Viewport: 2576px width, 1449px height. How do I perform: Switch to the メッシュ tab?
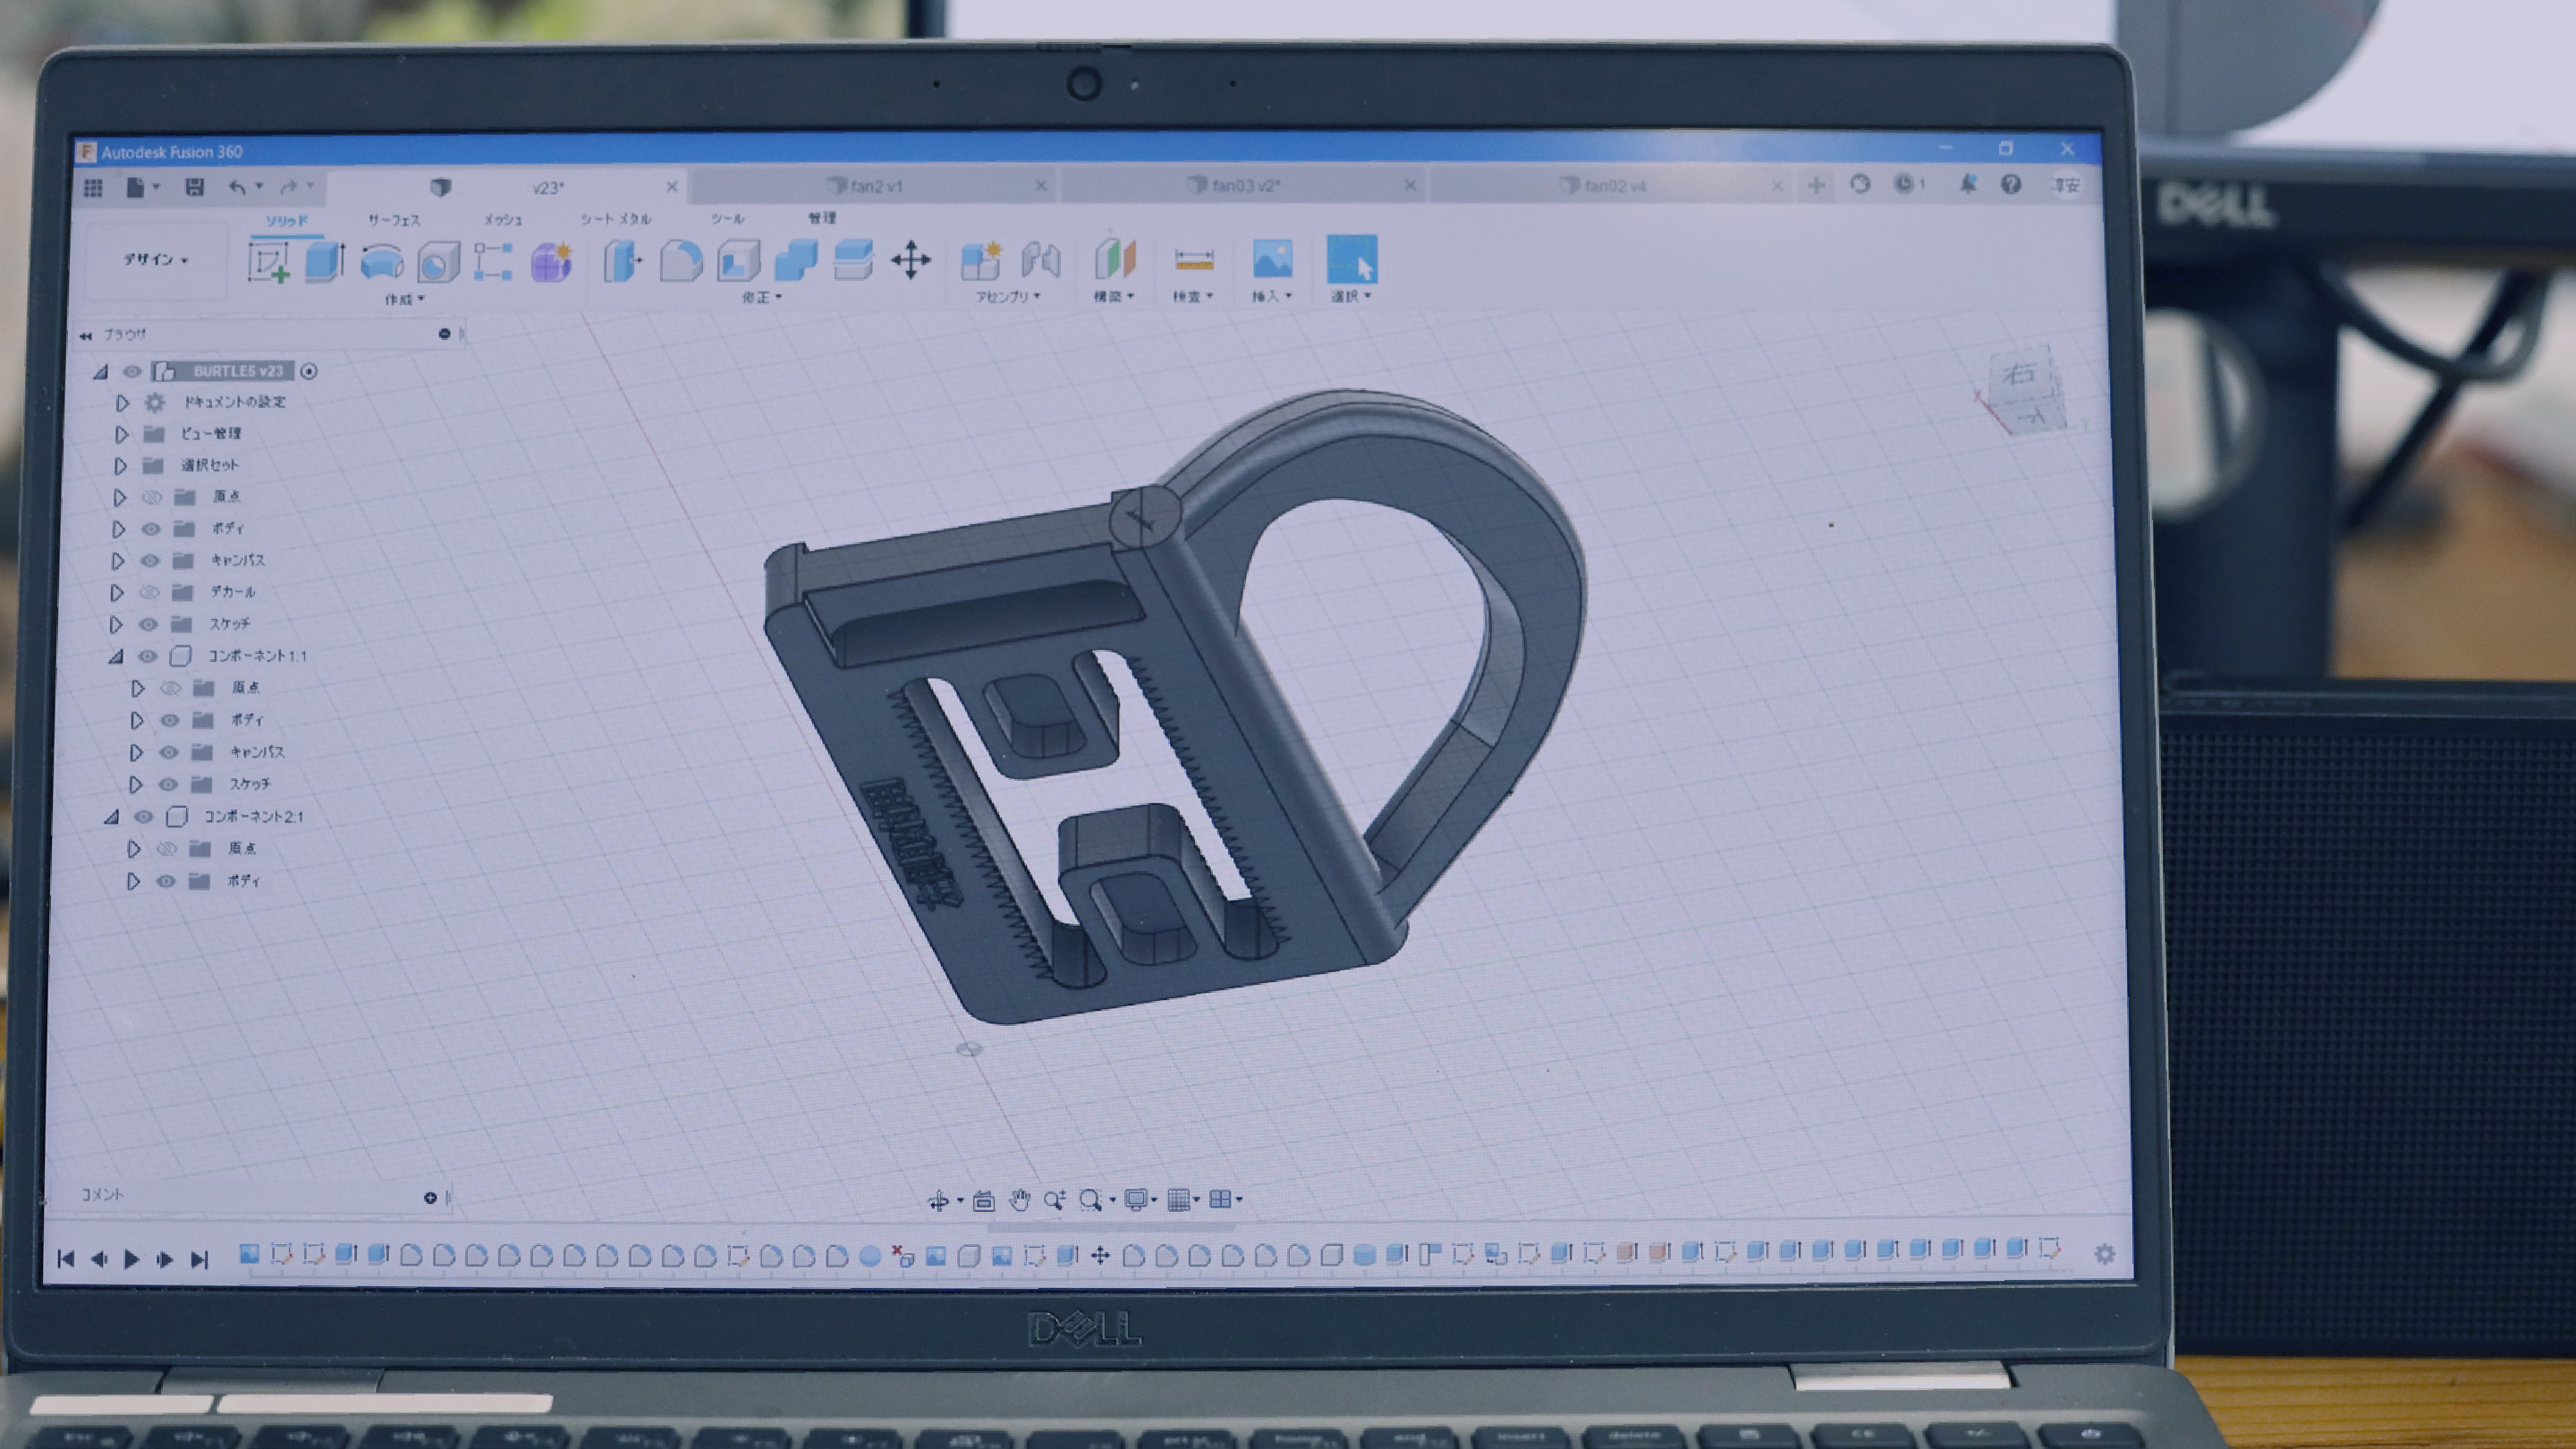502,219
